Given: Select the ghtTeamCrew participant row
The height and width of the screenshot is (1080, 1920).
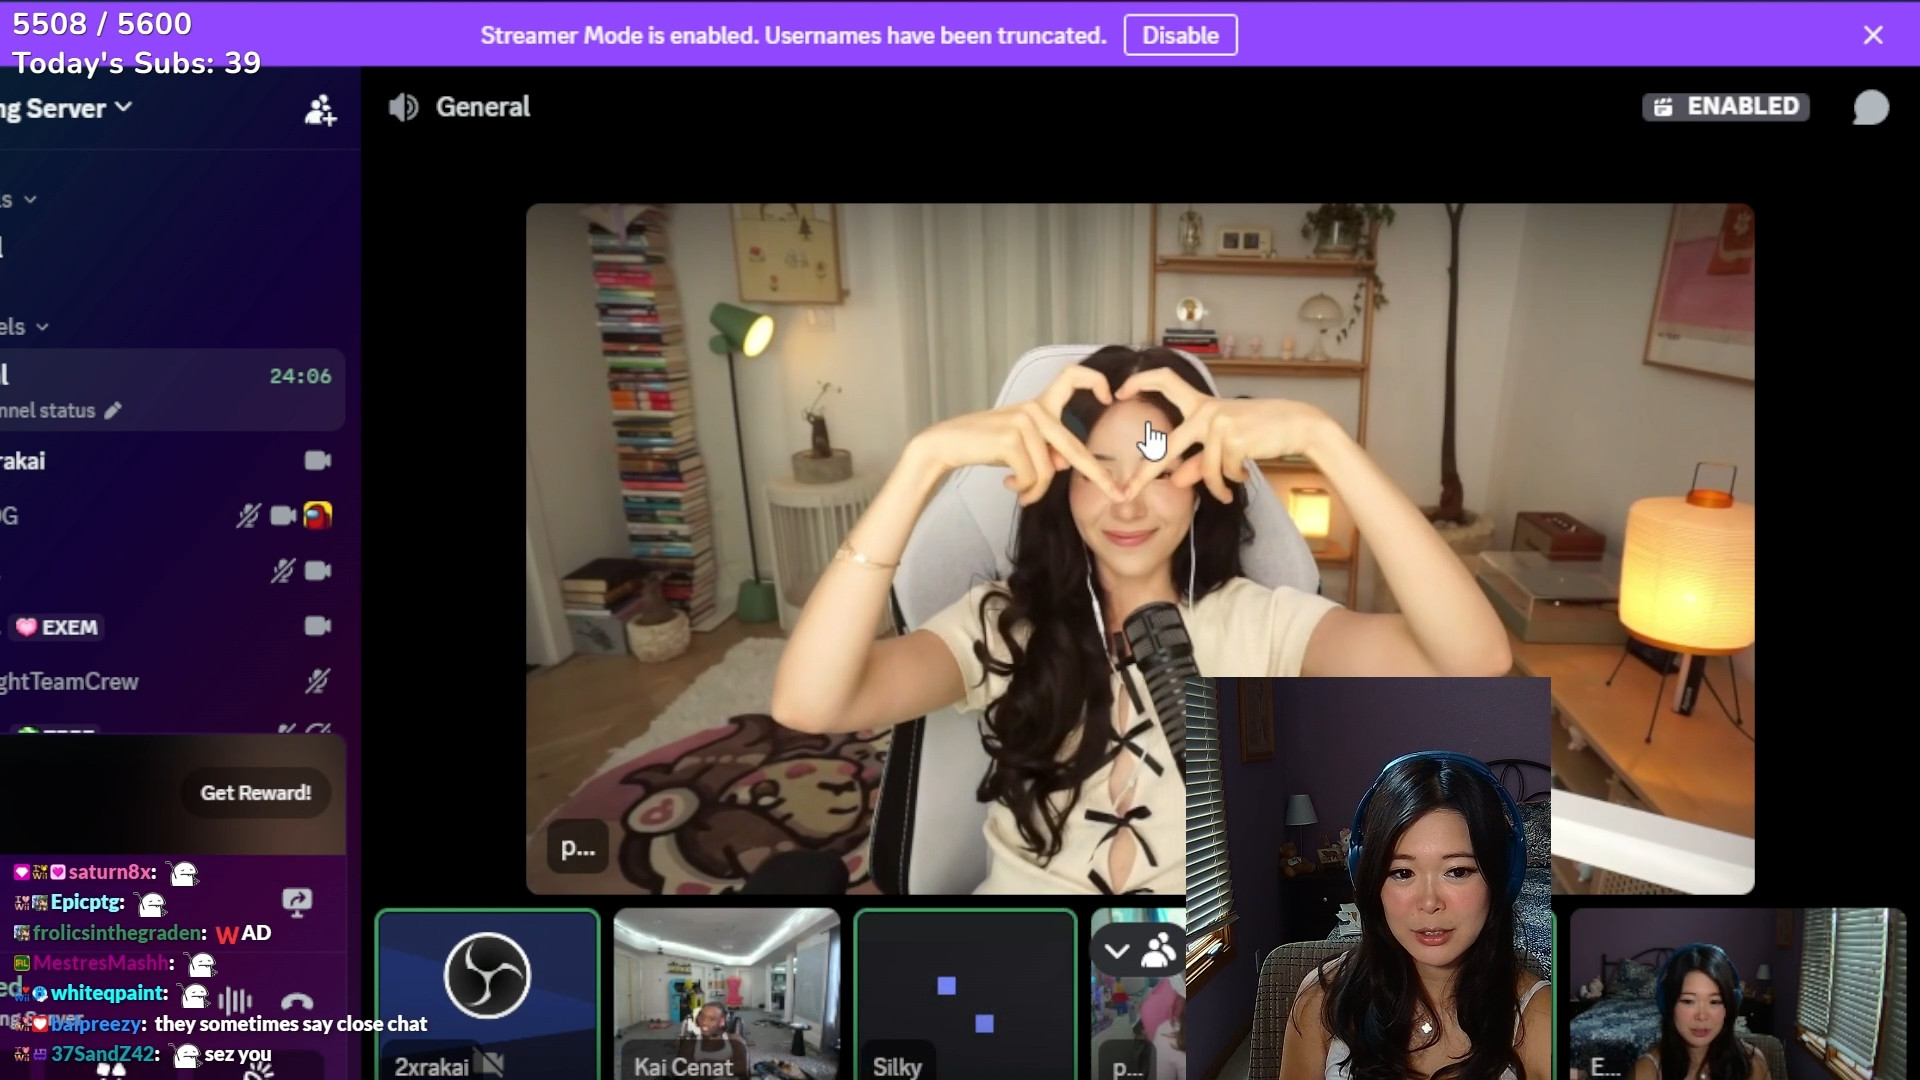Looking at the screenshot, I should (x=172, y=682).
